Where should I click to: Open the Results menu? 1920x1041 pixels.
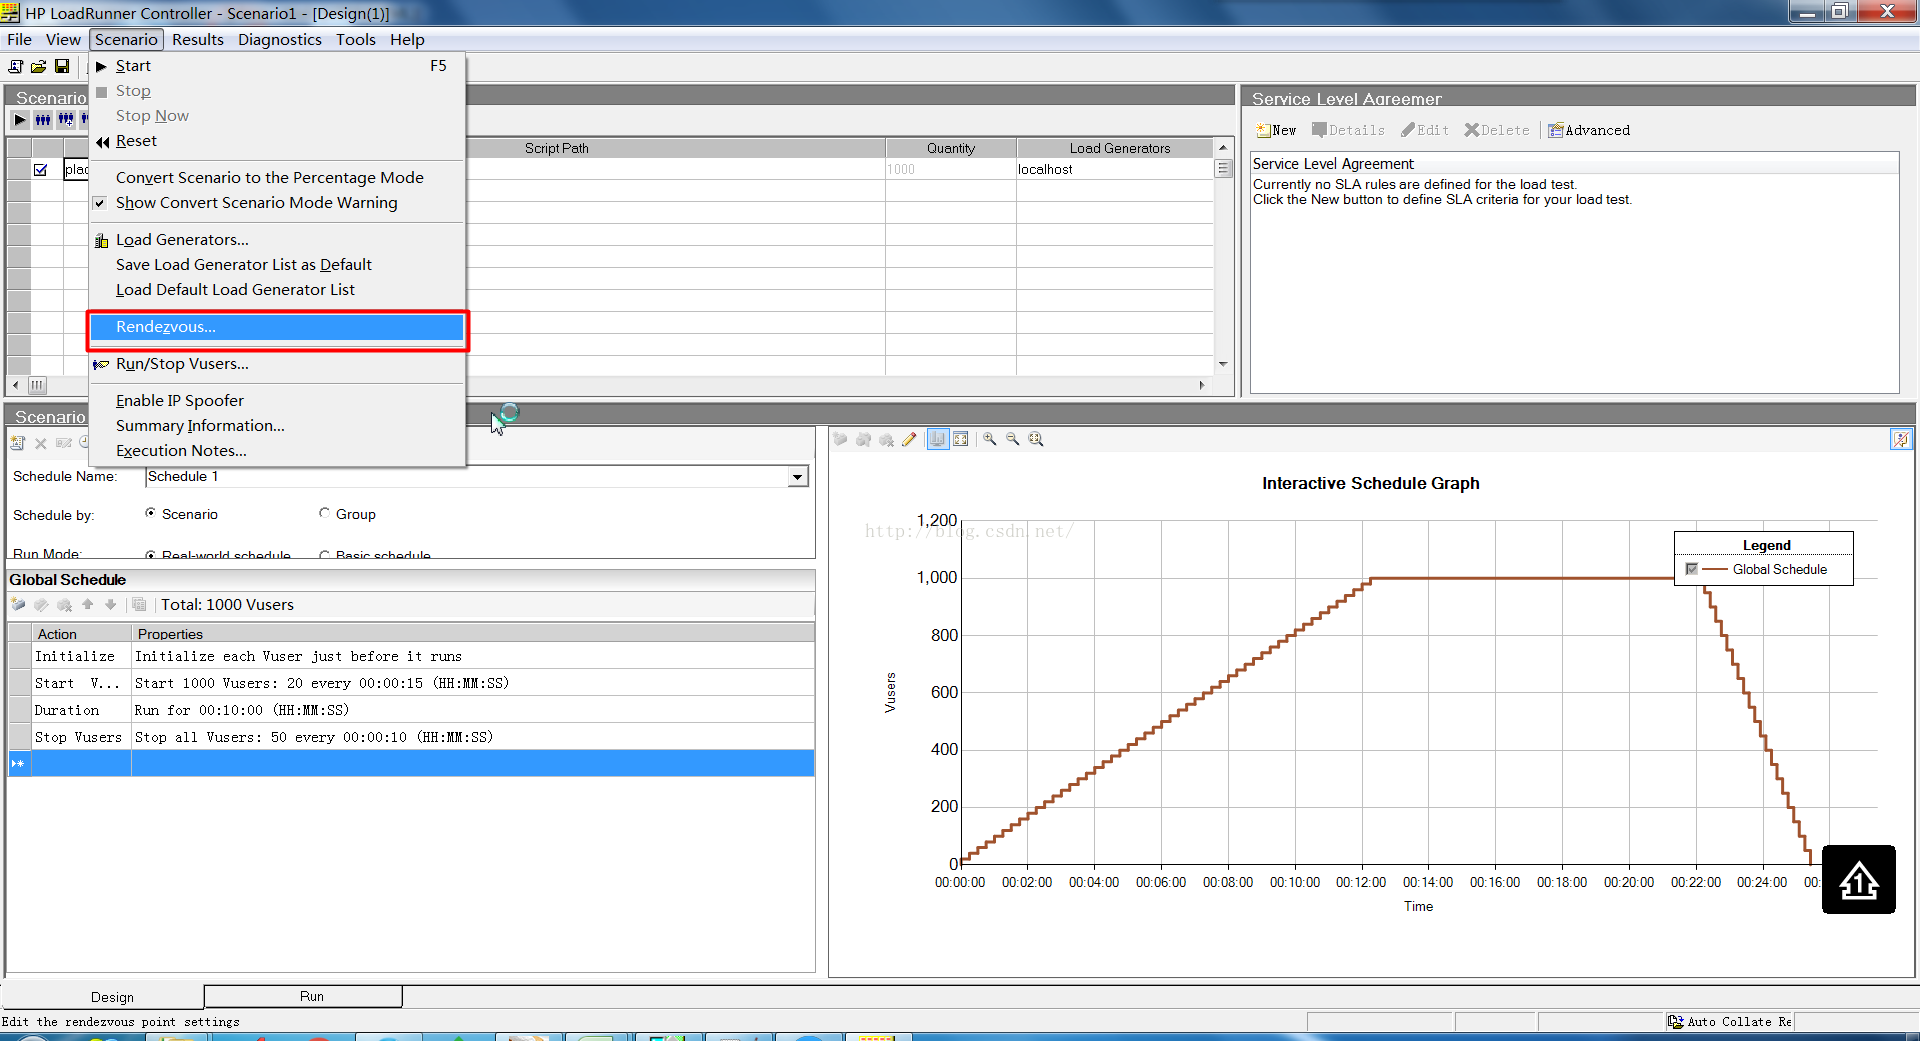point(198,40)
